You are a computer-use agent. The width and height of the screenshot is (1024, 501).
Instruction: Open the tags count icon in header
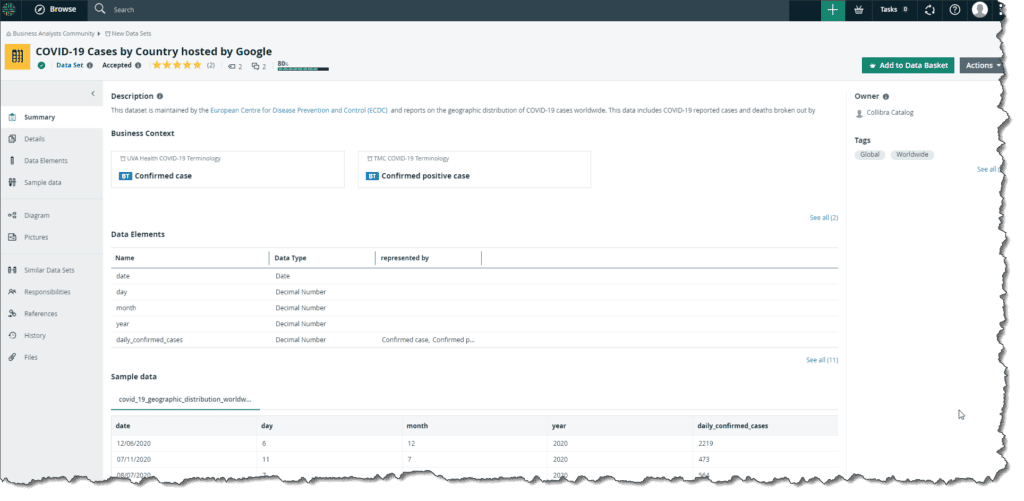(x=235, y=66)
